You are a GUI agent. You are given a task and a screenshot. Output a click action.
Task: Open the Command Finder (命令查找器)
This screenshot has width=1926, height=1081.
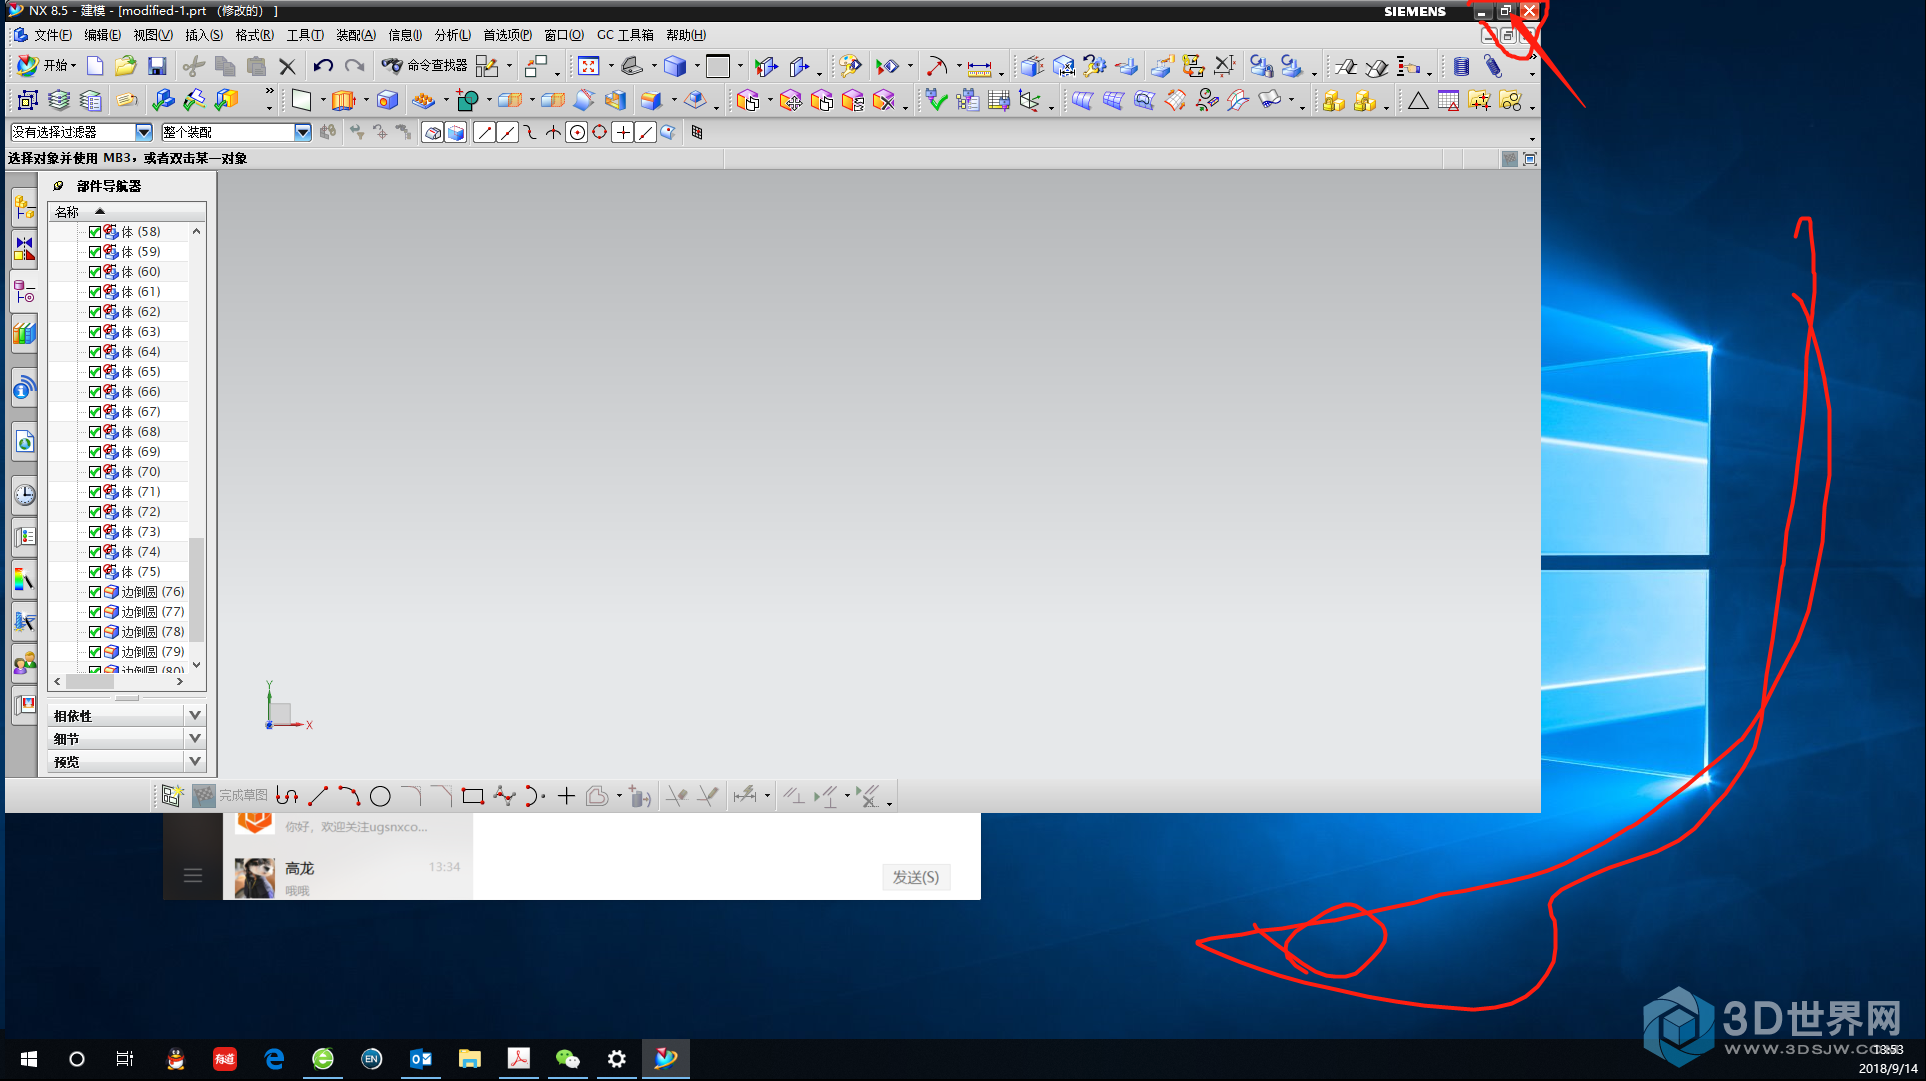(425, 66)
